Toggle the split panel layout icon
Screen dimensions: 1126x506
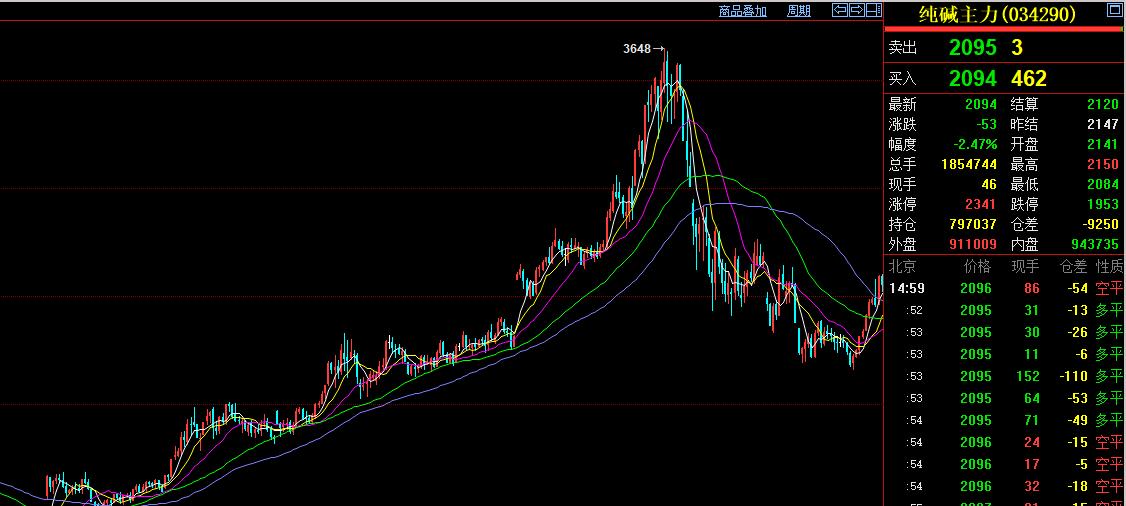pyautogui.click(x=873, y=10)
